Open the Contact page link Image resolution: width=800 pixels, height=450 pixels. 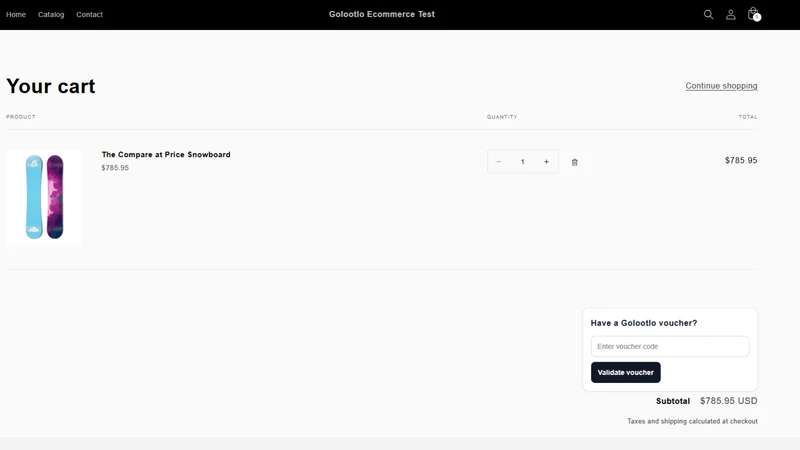[89, 14]
